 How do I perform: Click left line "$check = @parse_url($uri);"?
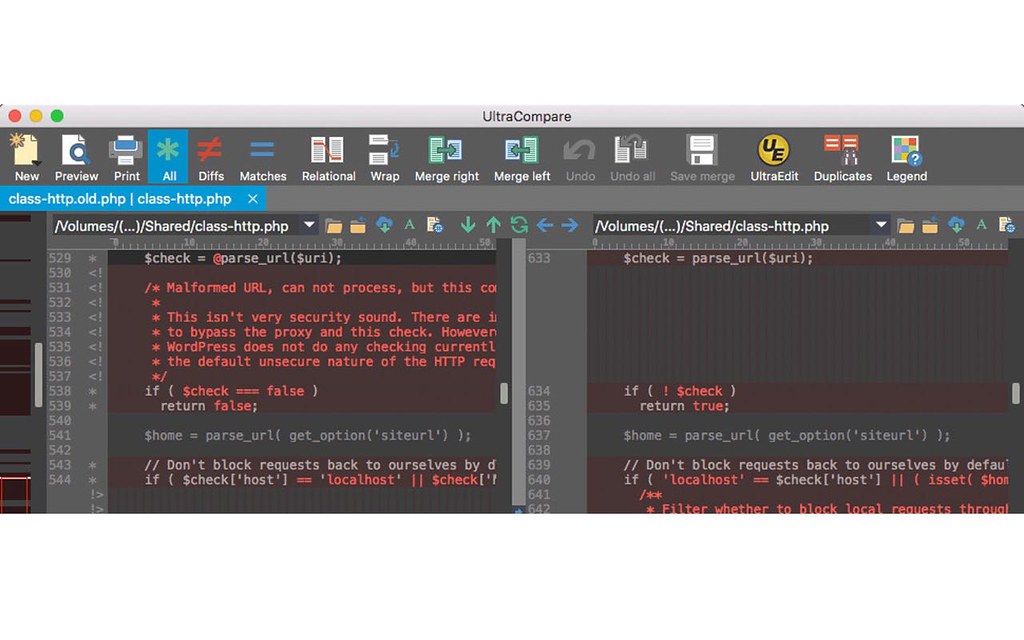pyautogui.click(x=243, y=258)
